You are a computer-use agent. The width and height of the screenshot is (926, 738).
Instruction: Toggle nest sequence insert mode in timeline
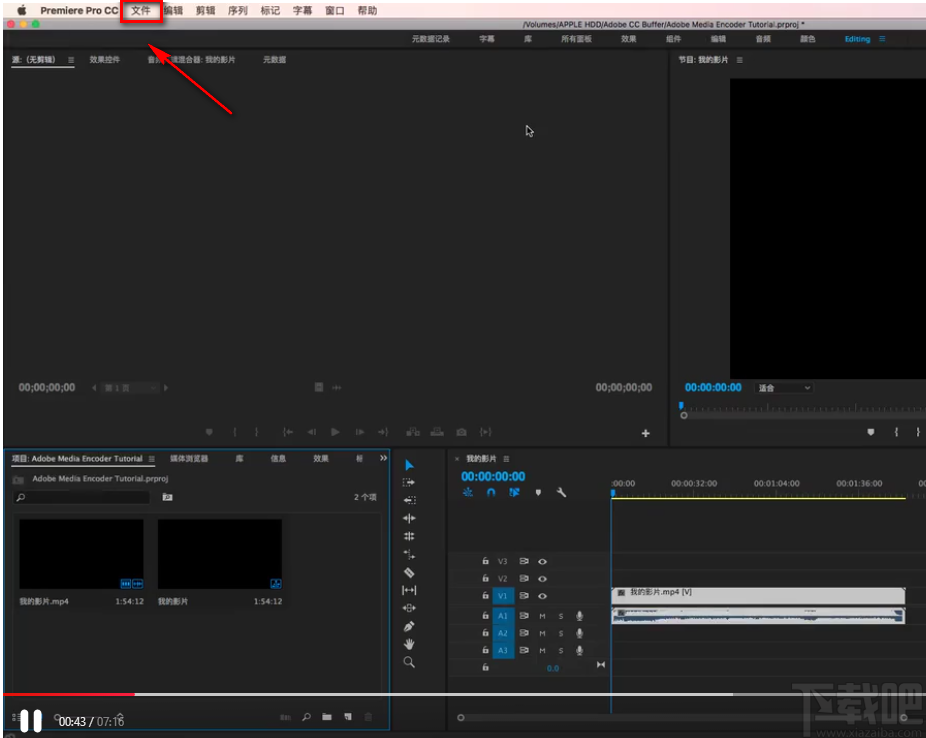pyautogui.click(x=467, y=492)
